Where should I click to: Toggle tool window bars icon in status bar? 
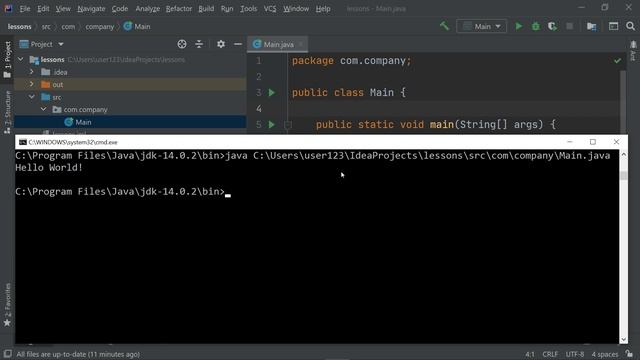tap(7, 354)
